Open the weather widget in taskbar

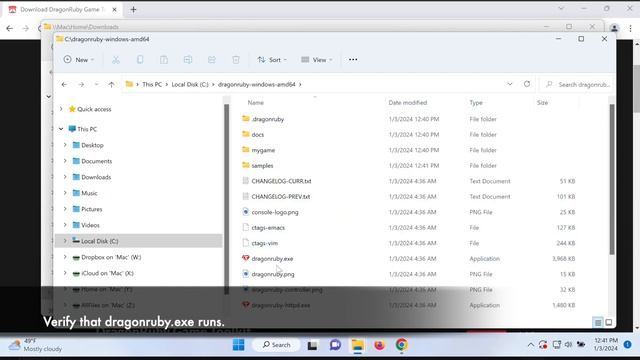click(36, 345)
